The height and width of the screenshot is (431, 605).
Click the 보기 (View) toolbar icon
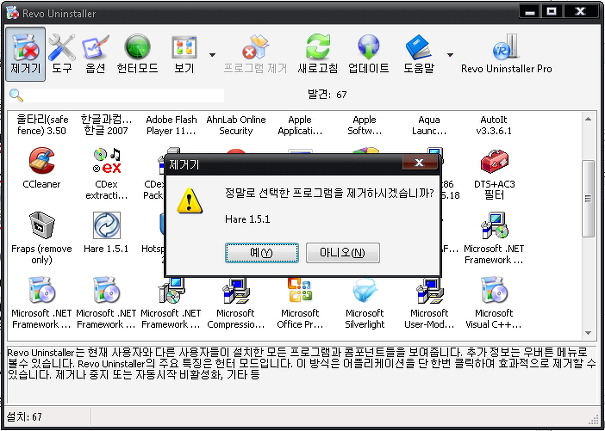[x=184, y=54]
